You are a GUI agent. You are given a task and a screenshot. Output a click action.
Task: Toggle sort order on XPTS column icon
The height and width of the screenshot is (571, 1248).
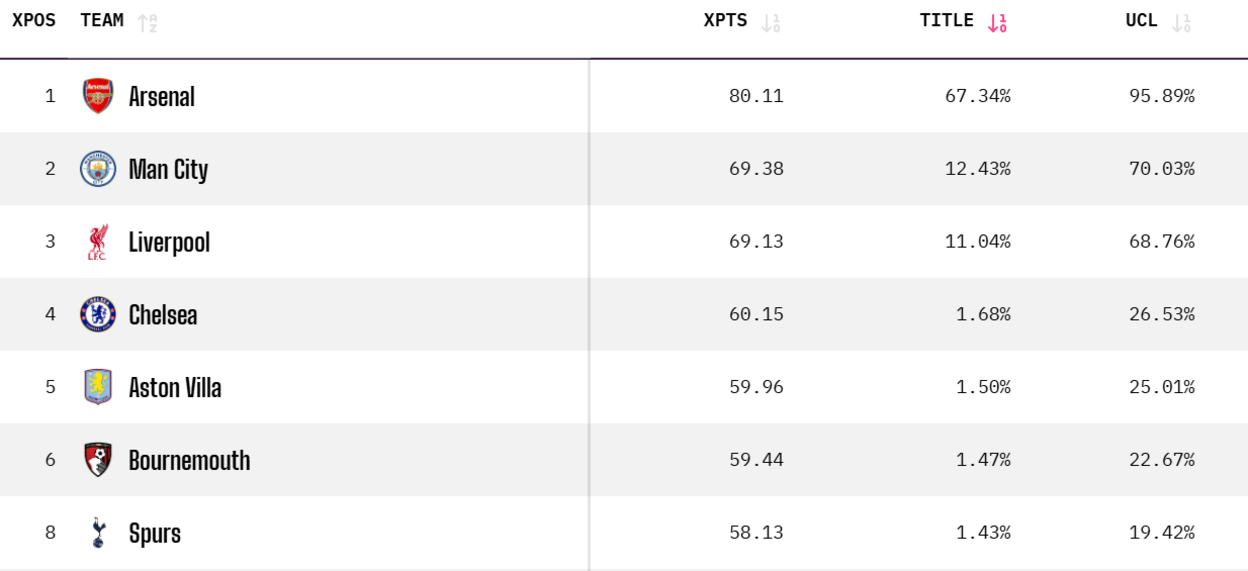pyautogui.click(x=770, y=22)
